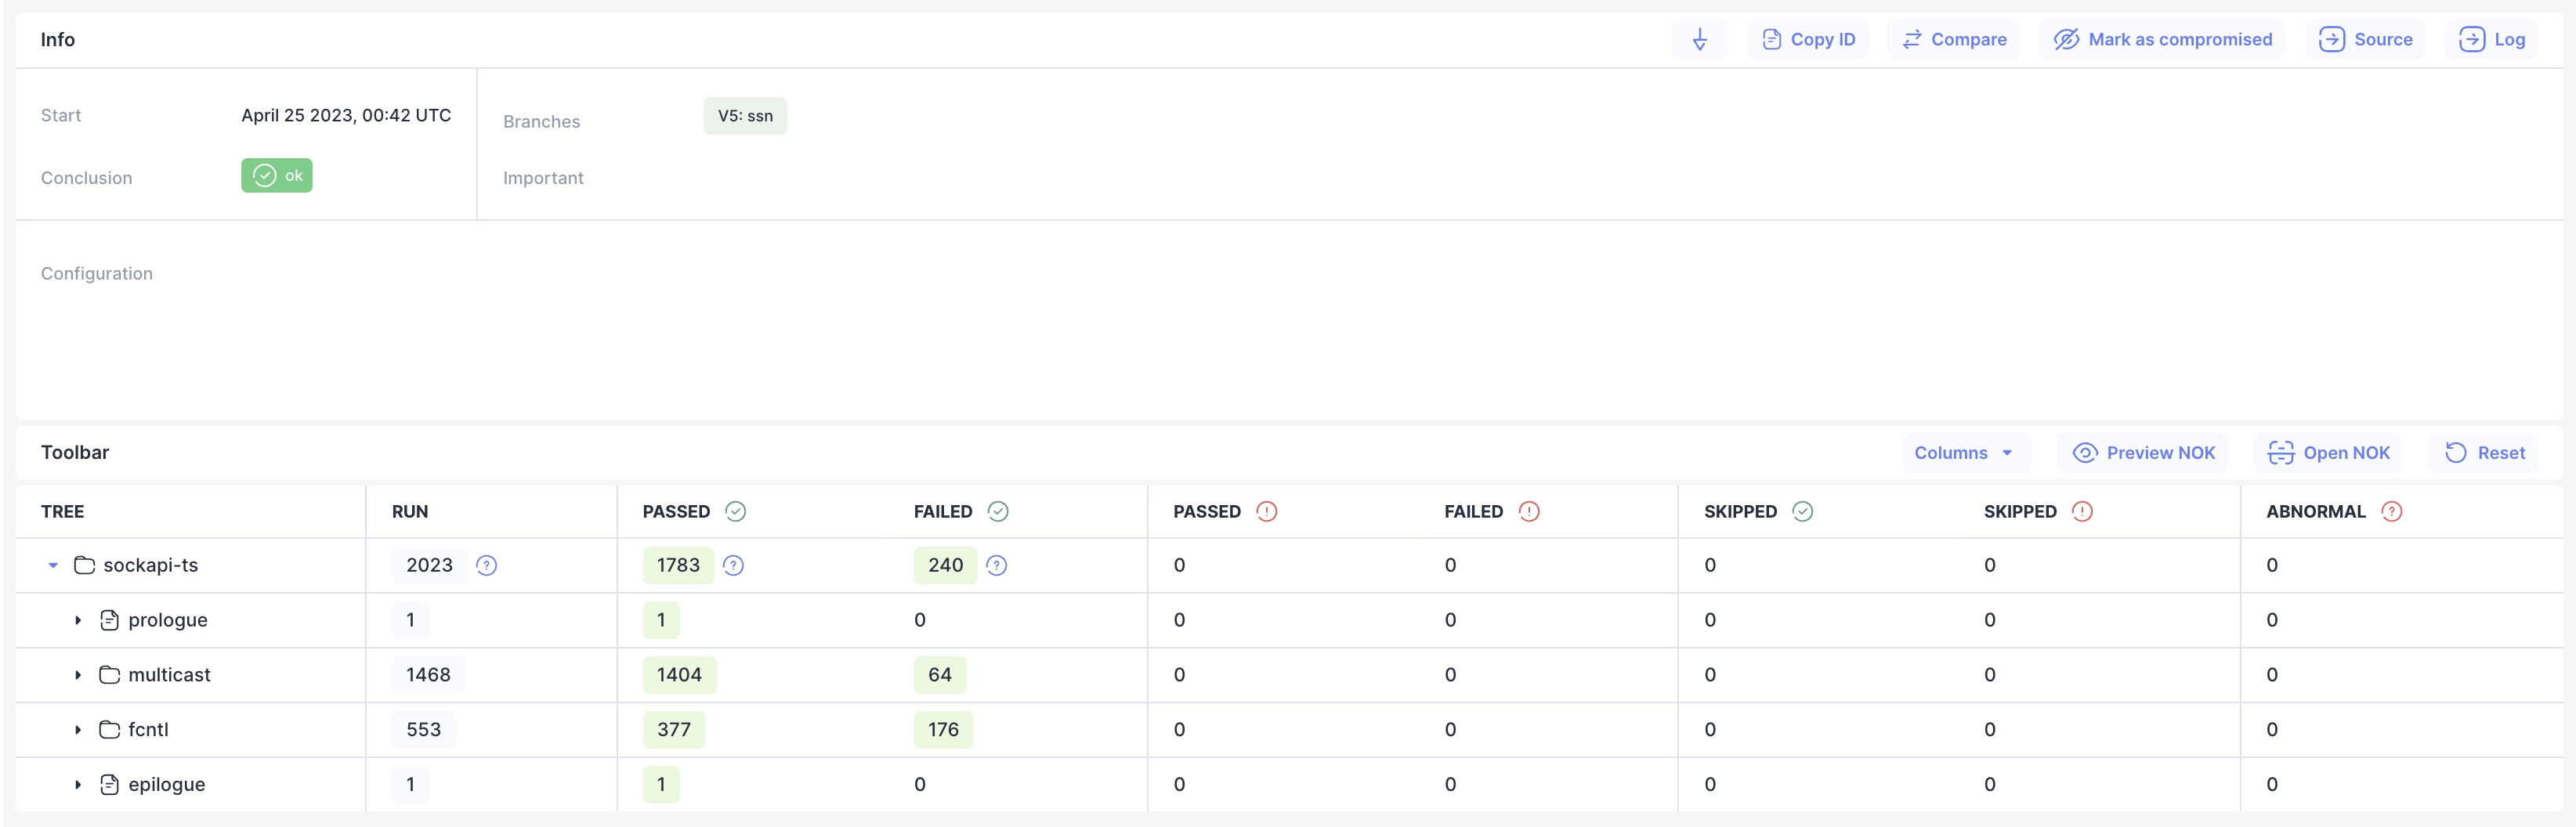This screenshot has width=2576, height=827.
Task: Toggle the checkmark filter on PASSED column
Action: tap(736, 511)
